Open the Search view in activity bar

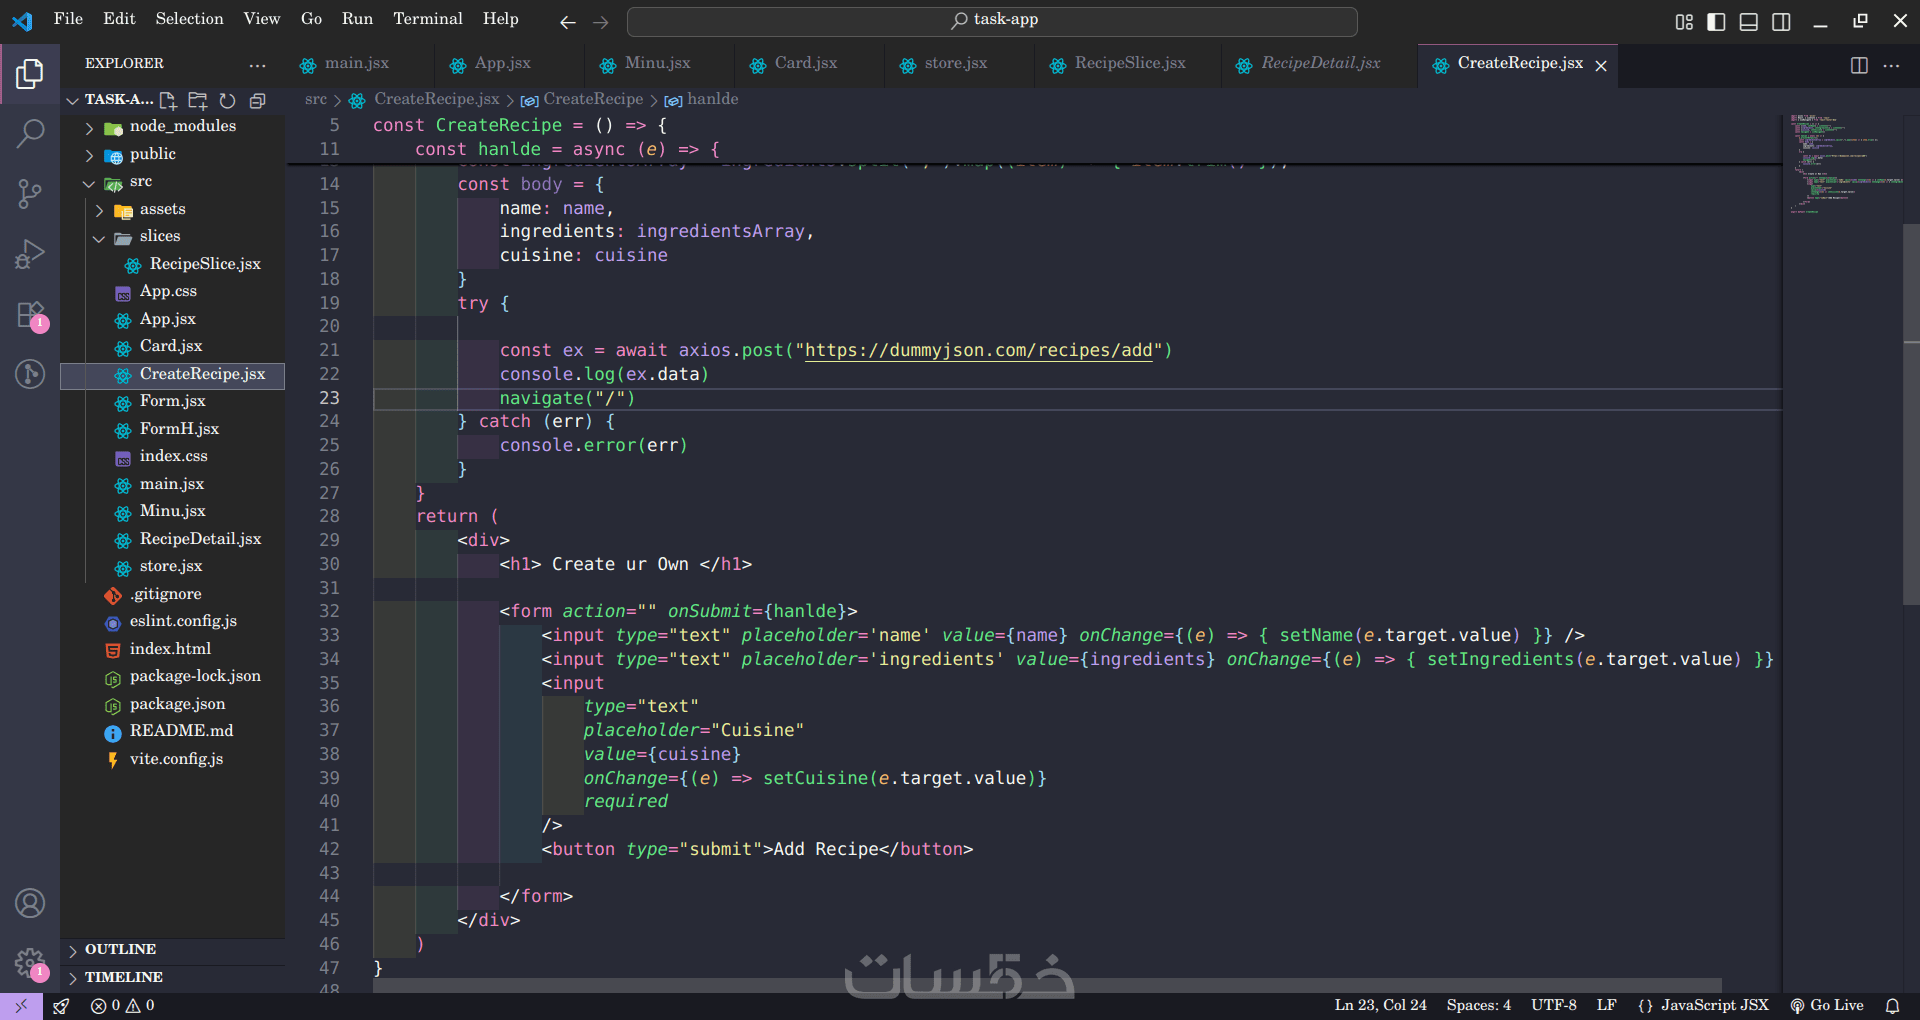point(30,133)
